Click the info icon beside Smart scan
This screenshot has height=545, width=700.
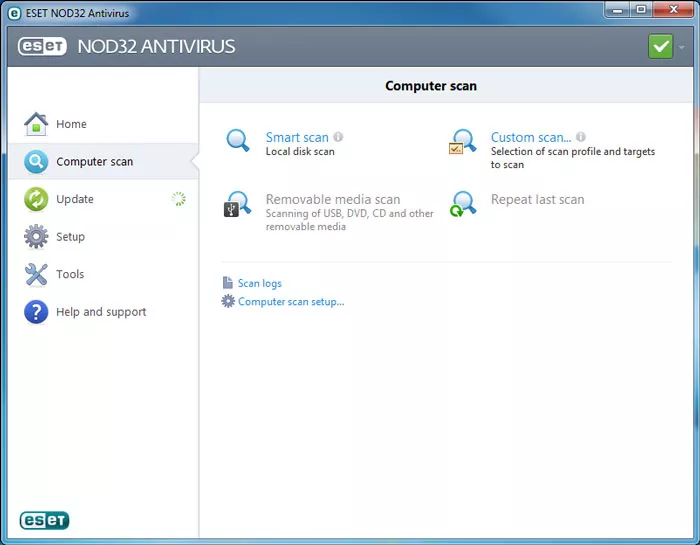point(338,137)
